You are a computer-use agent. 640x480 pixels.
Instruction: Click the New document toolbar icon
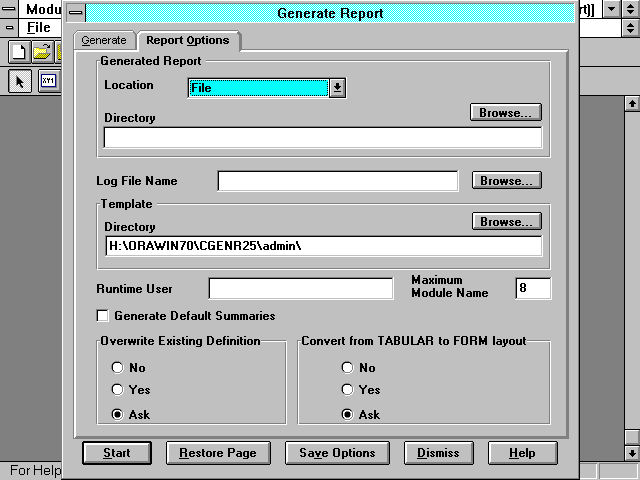click(20, 51)
